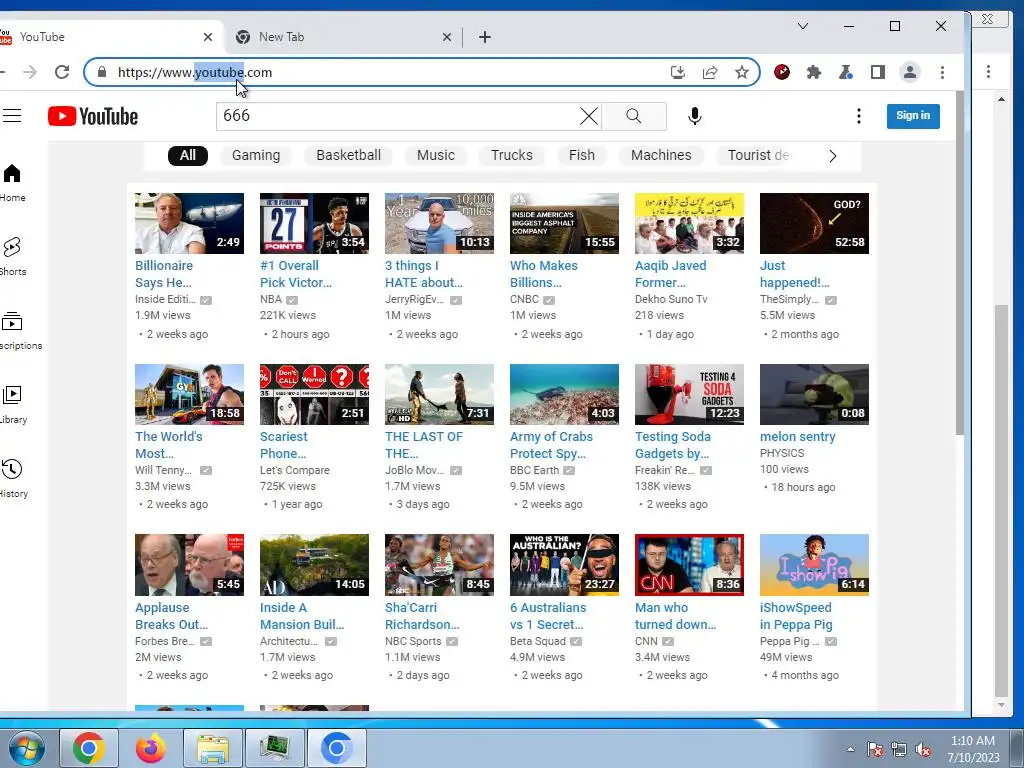The width and height of the screenshot is (1024, 768).
Task: Open Library in sidebar
Action: (x=12, y=405)
